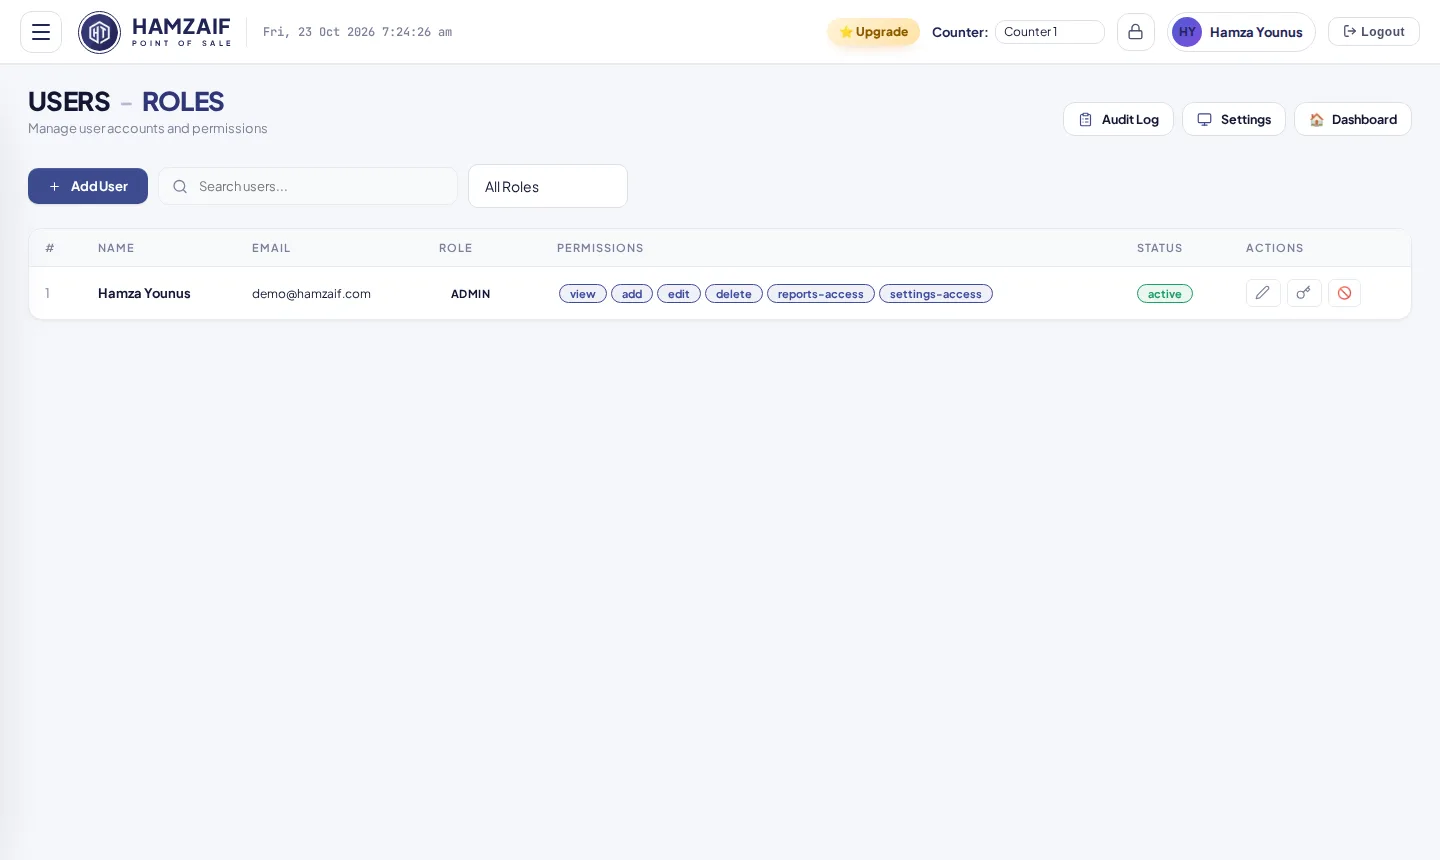1440x860 pixels.
Task: Click the 'settings-access' permission tag
Action: [x=936, y=294]
